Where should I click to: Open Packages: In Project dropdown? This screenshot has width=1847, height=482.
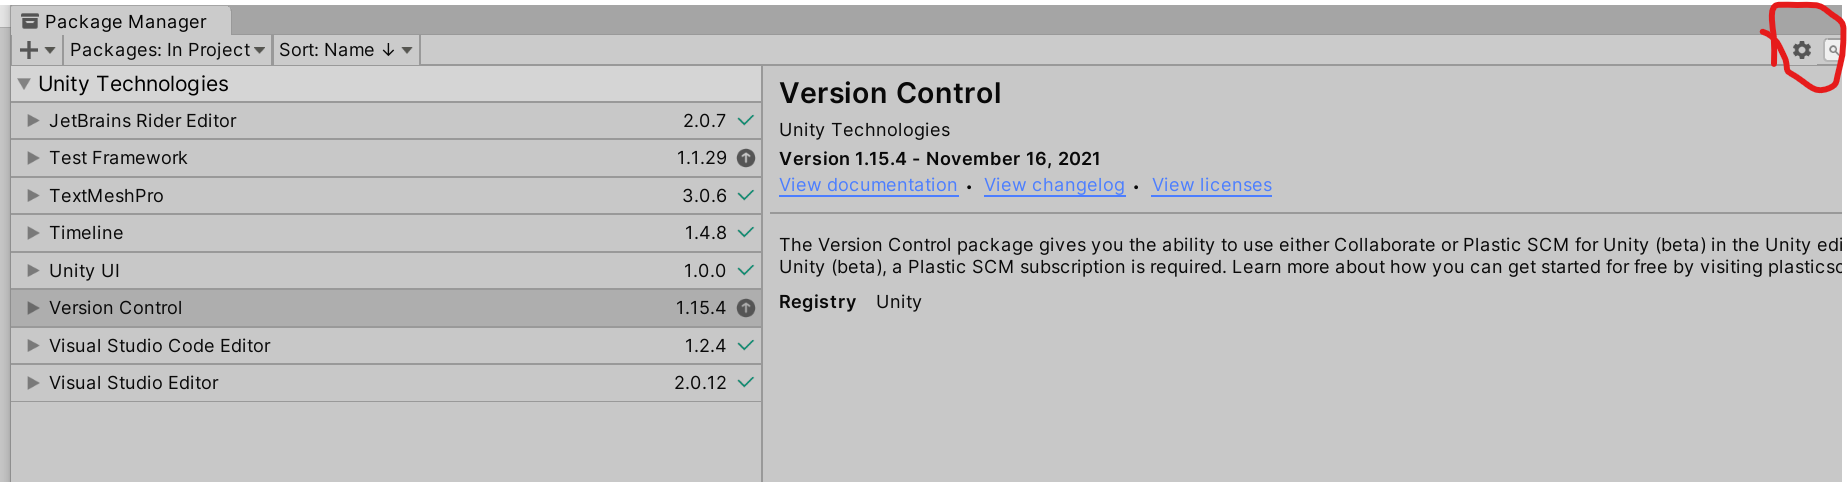click(167, 50)
